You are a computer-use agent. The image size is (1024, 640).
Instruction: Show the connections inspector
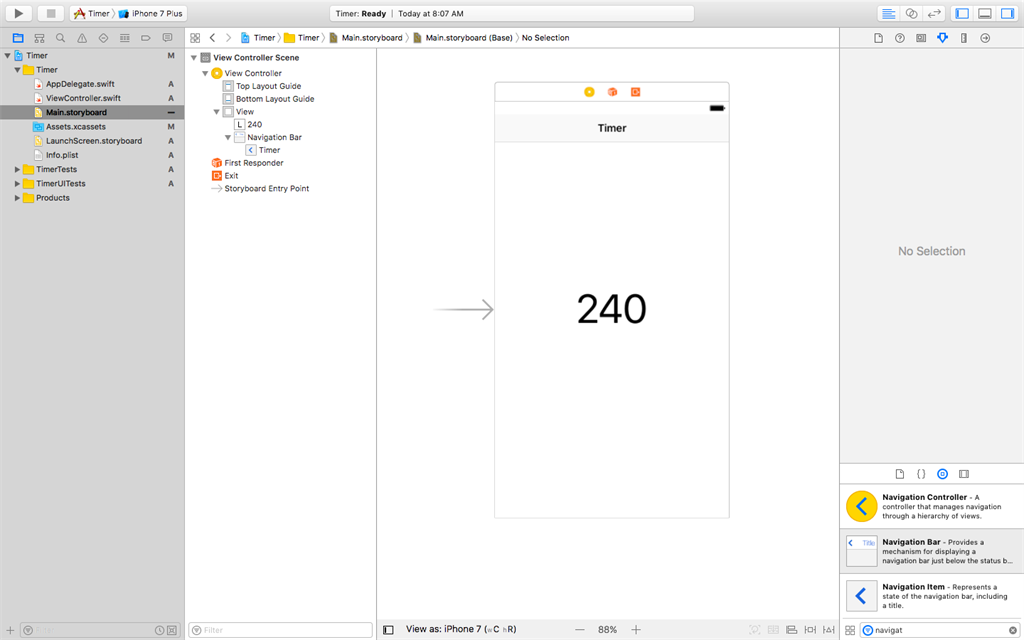[x=985, y=38]
